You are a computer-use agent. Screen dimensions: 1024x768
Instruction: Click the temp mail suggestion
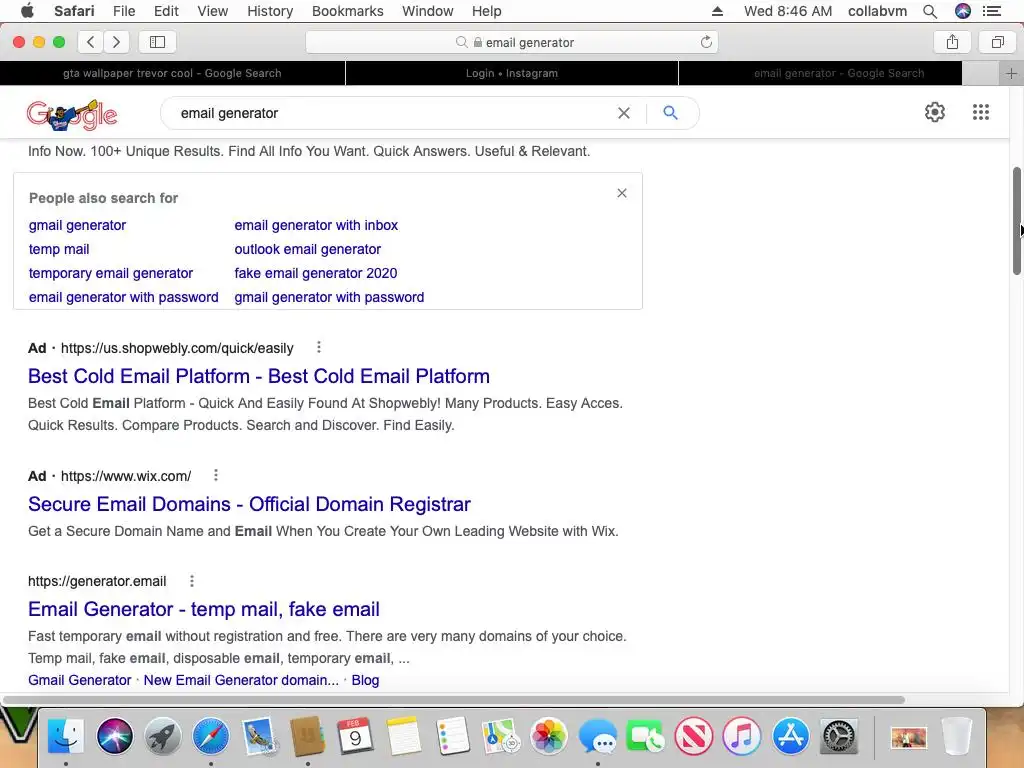tap(59, 249)
